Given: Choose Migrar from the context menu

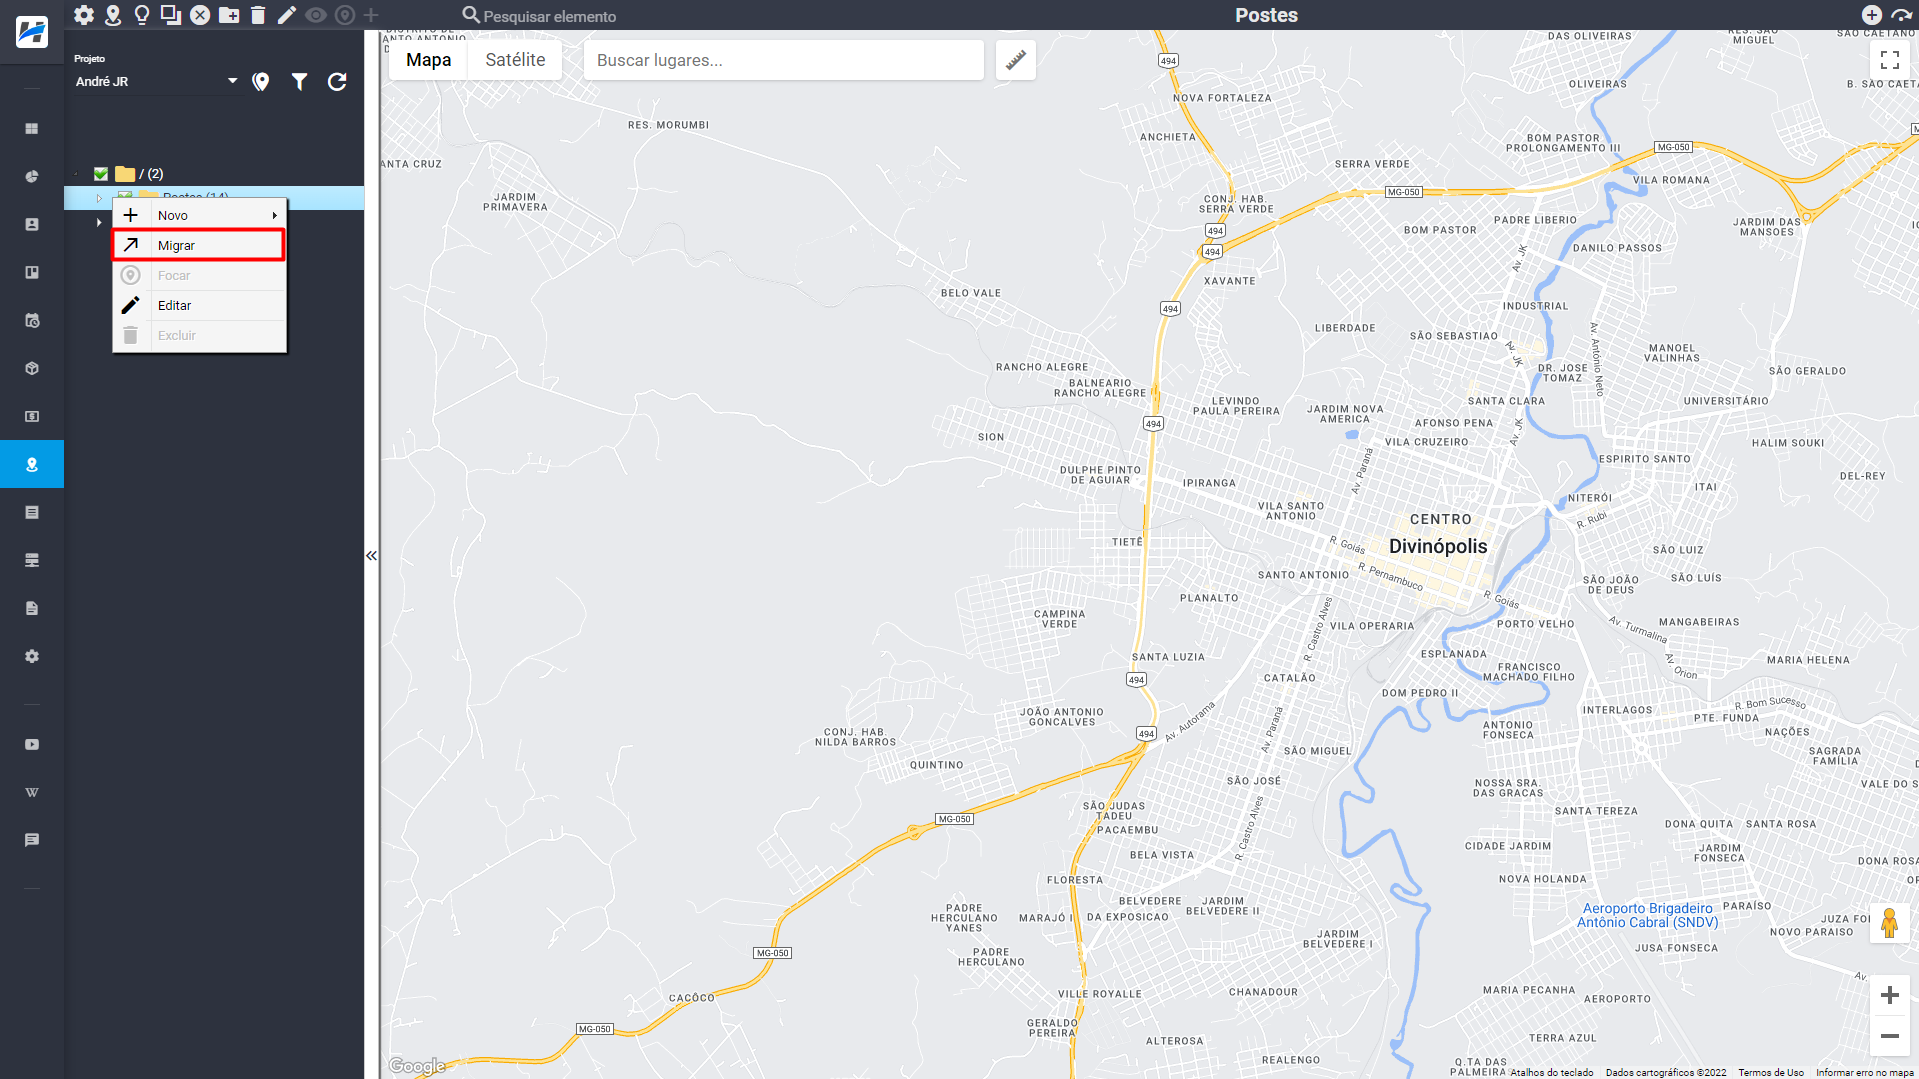Looking at the screenshot, I should click(x=200, y=245).
